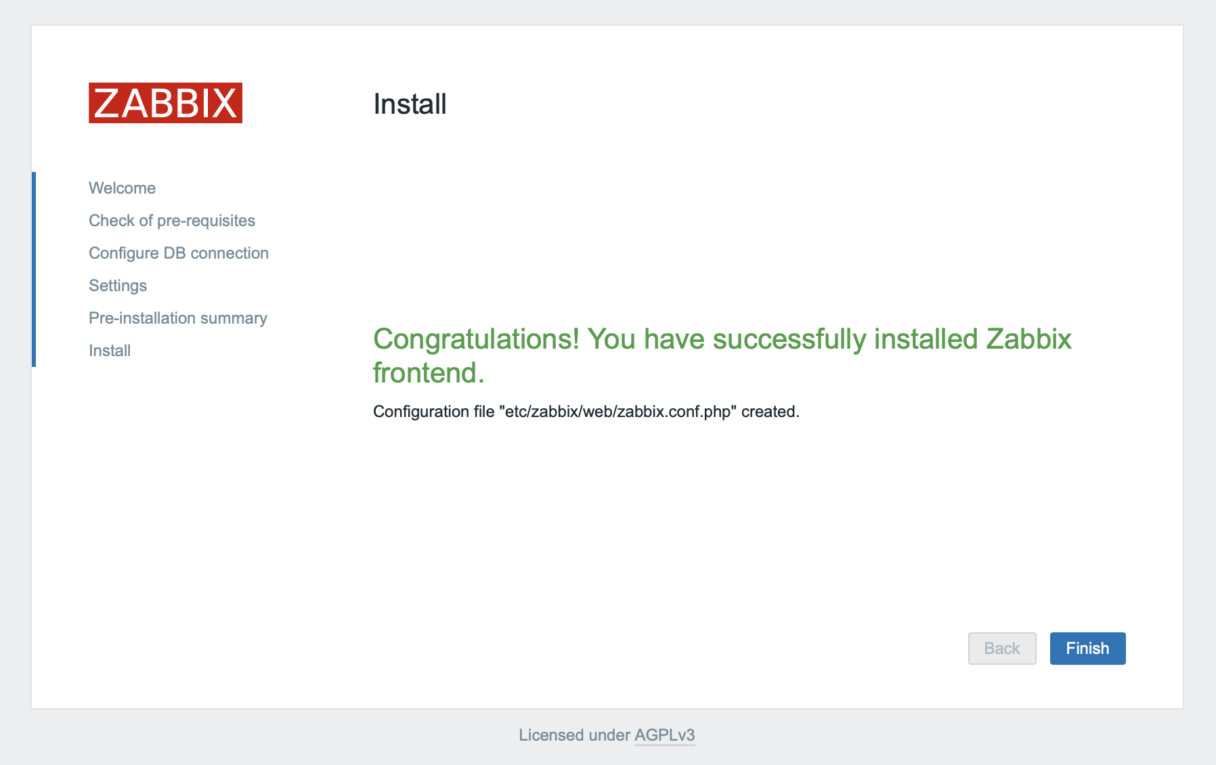Open the AGPLv3 license link
The width and height of the screenshot is (1216, 765).
(665, 735)
